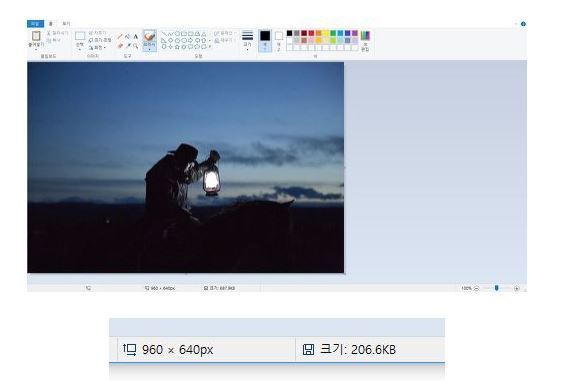Screen dimensions: 561x381
Task: Select the Color 2 background box
Action: coord(279,40)
